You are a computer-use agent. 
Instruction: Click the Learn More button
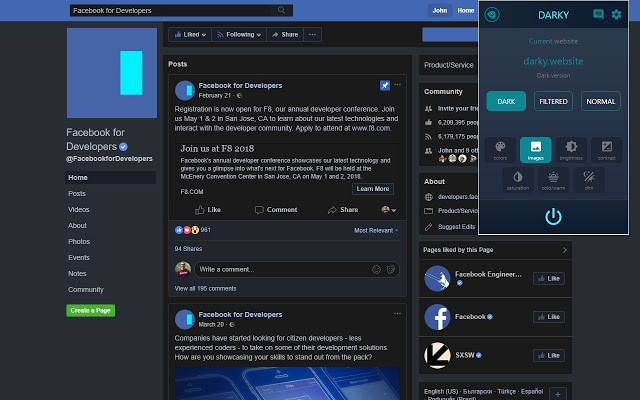(373, 189)
